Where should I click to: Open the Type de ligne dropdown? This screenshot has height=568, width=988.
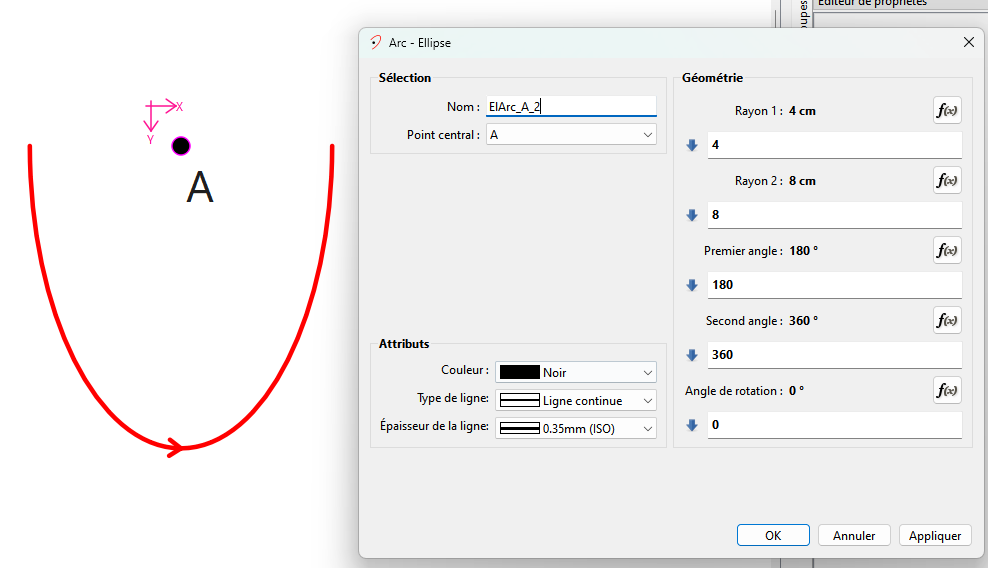coord(647,401)
